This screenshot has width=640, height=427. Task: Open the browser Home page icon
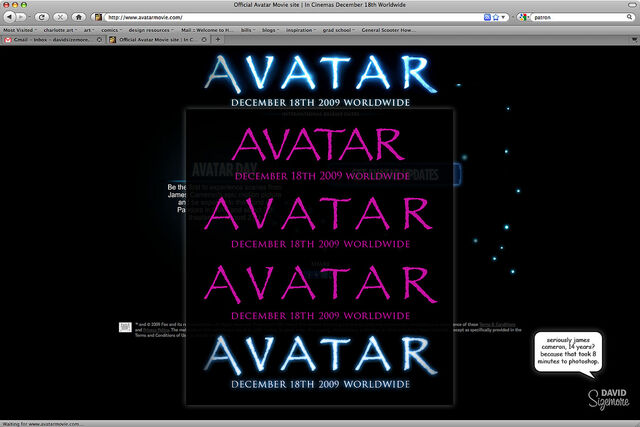[x=78, y=17]
